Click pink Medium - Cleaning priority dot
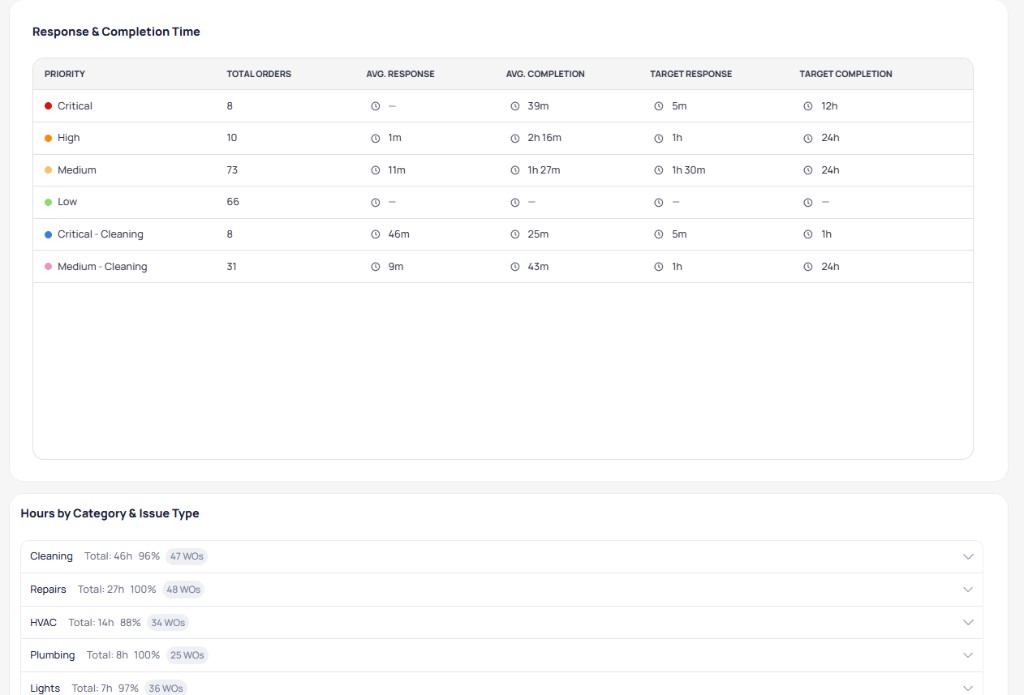 [48, 267]
